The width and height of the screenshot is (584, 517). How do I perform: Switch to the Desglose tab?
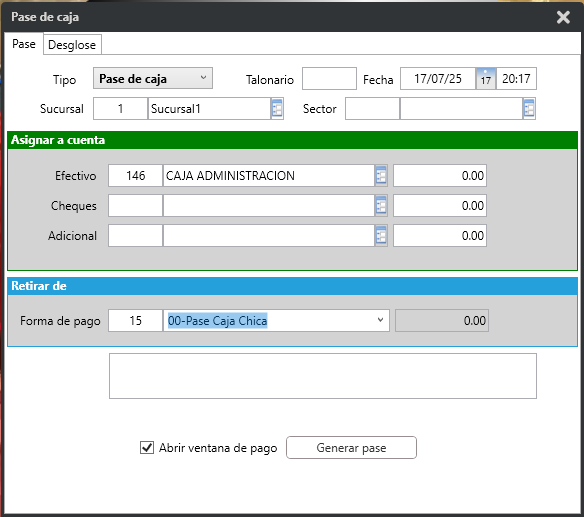click(72, 45)
